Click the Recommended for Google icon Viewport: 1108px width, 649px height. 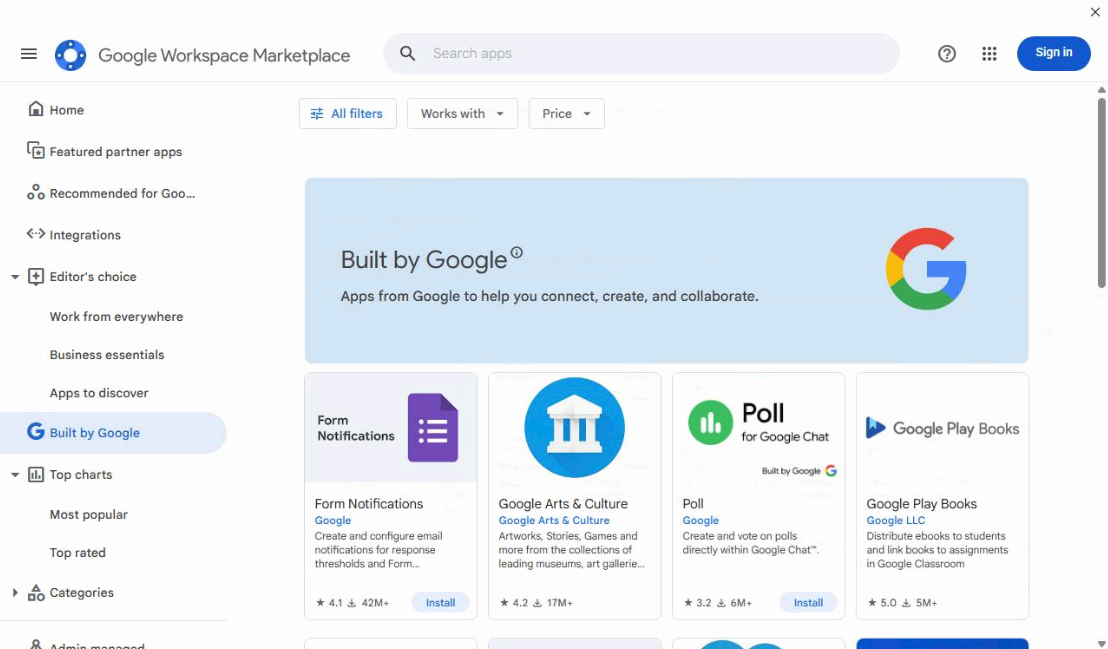point(35,192)
